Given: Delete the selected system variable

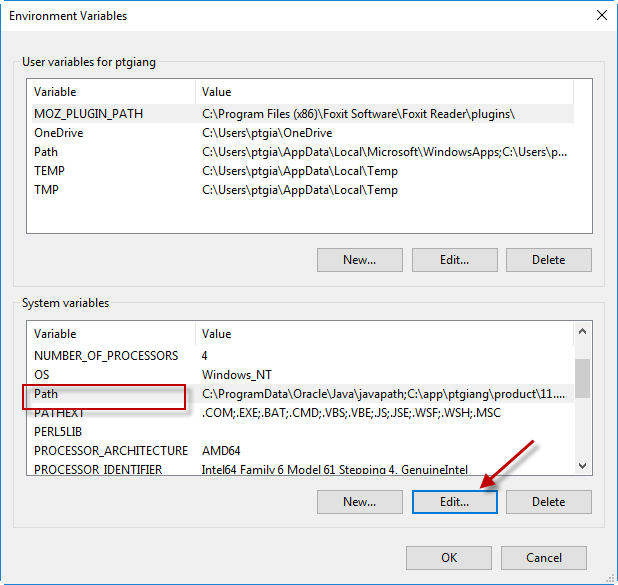Looking at the screenshot, I should coord(548,502).
